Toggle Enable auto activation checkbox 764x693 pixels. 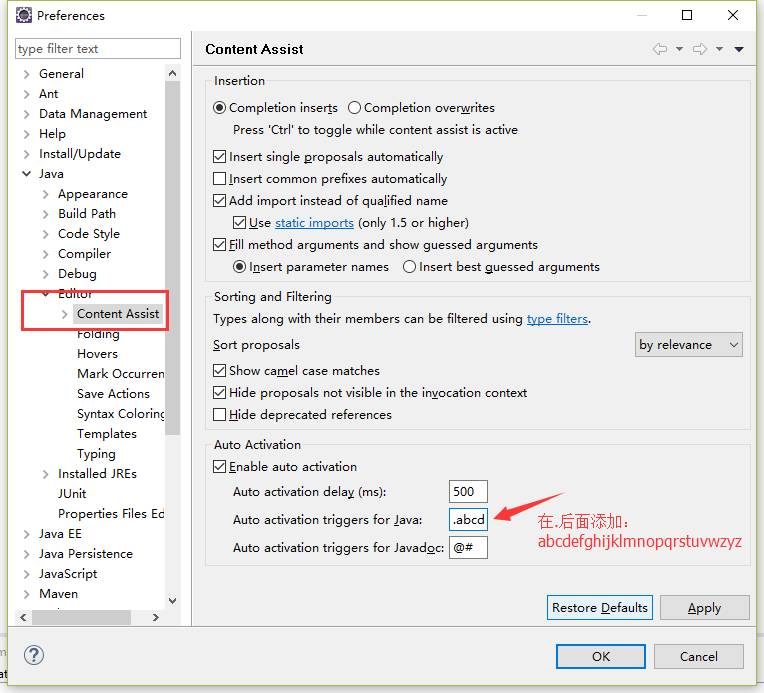point(219,466)
